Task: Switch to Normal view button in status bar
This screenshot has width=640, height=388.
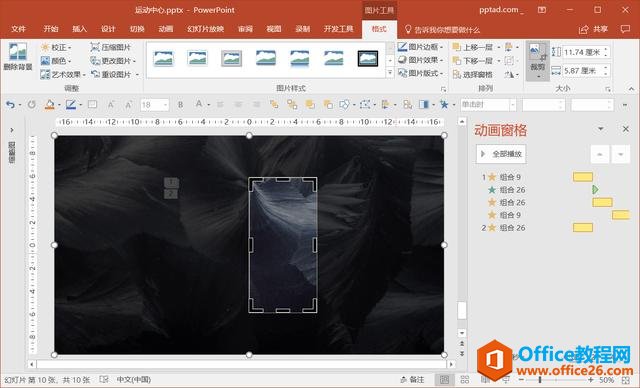Action: pyautogui.click(x=444, y=380)
